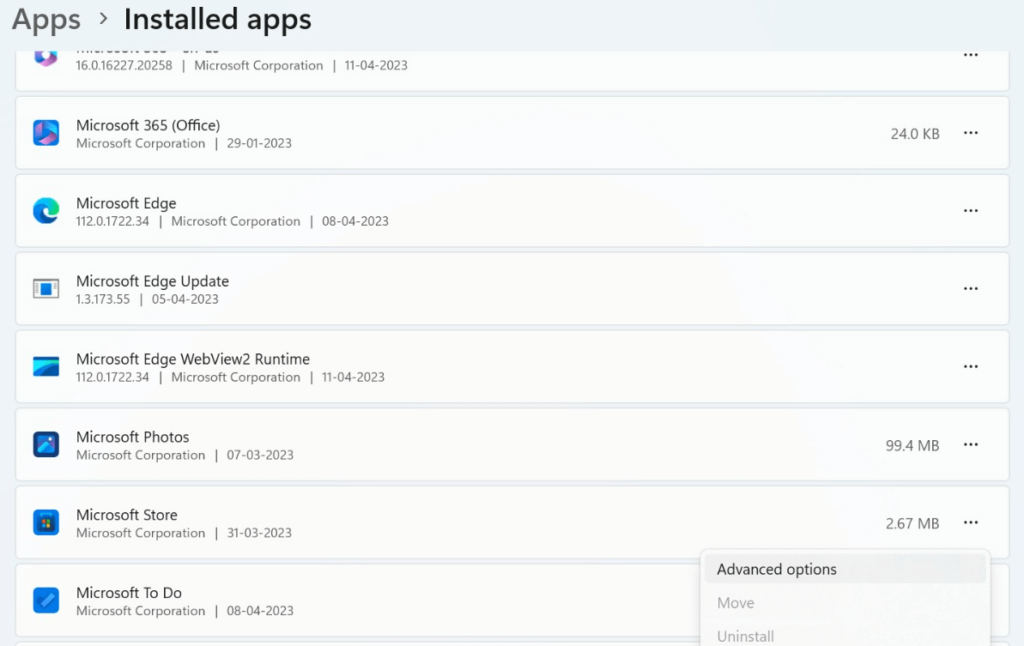
Task: Click the Microsoft To Do entry title
Action: pos(129,593)
